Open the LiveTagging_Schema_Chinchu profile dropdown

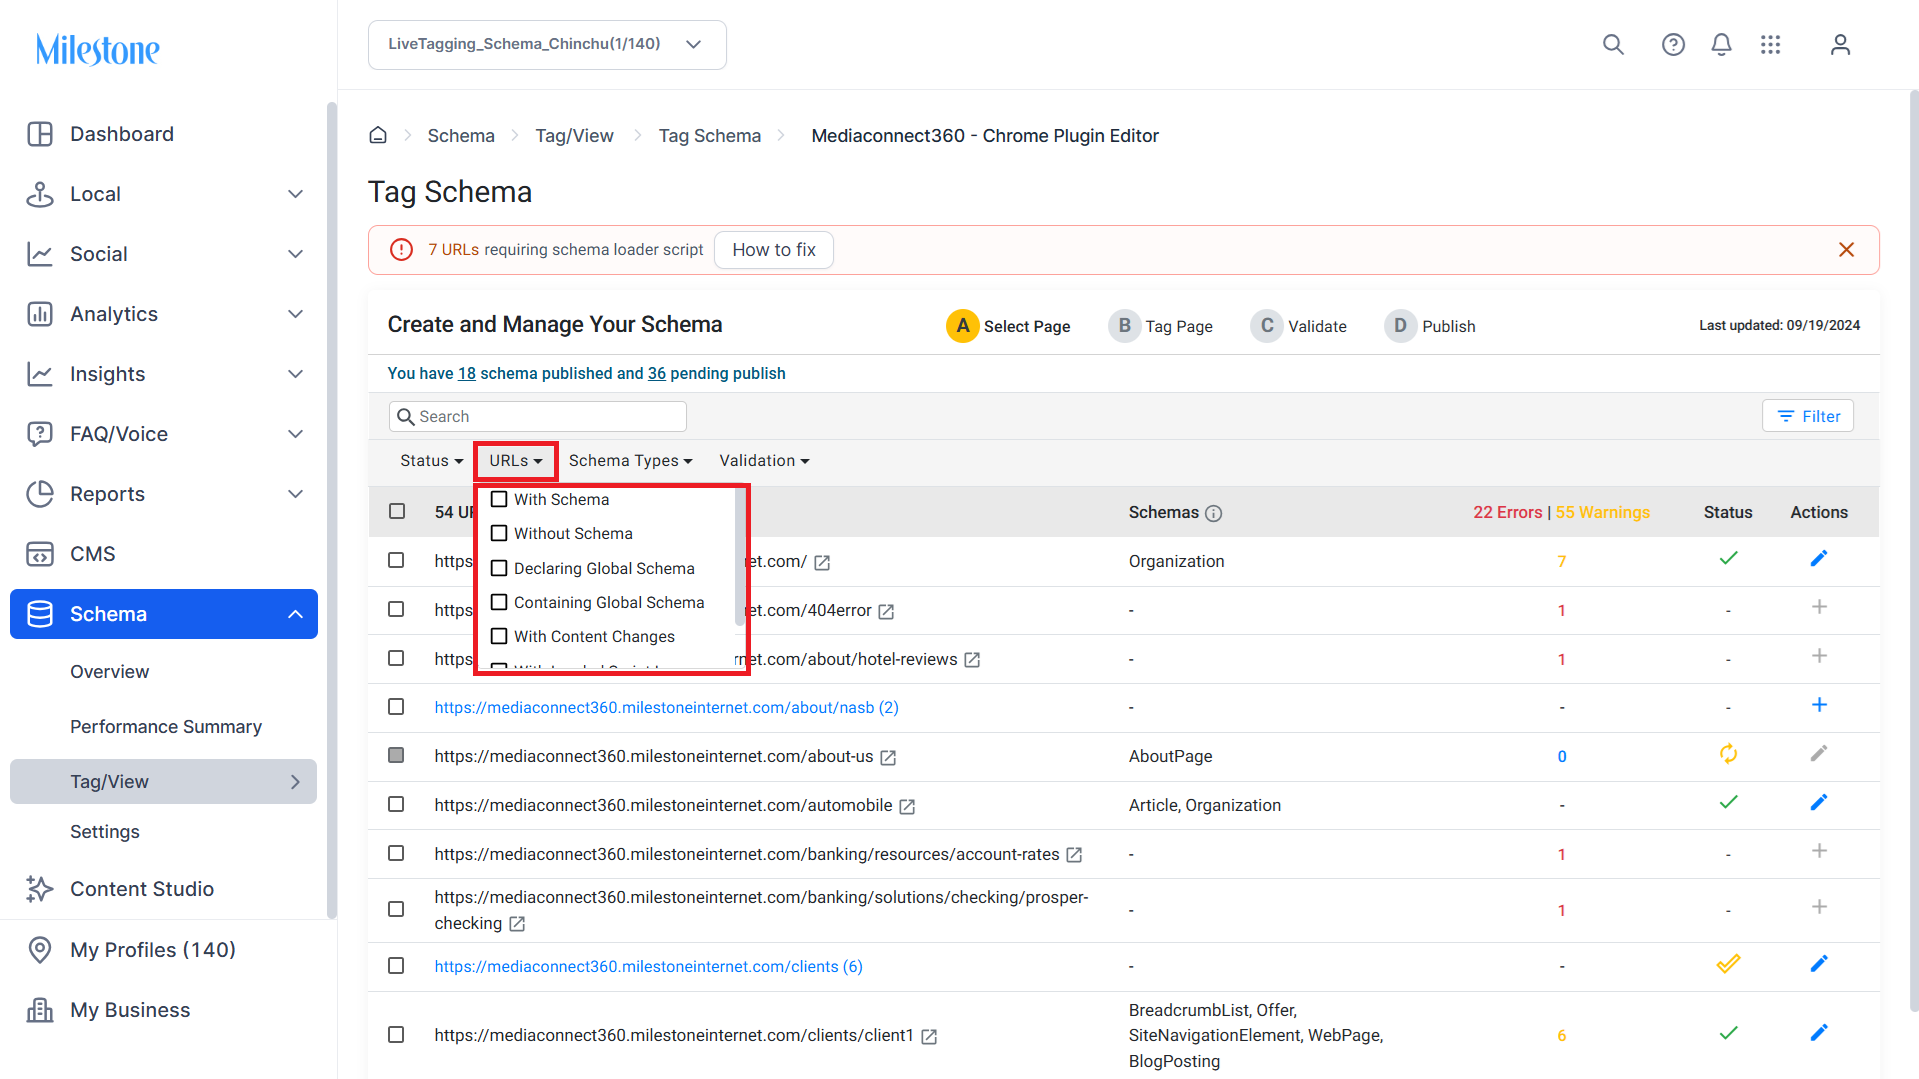pos(547,45)
